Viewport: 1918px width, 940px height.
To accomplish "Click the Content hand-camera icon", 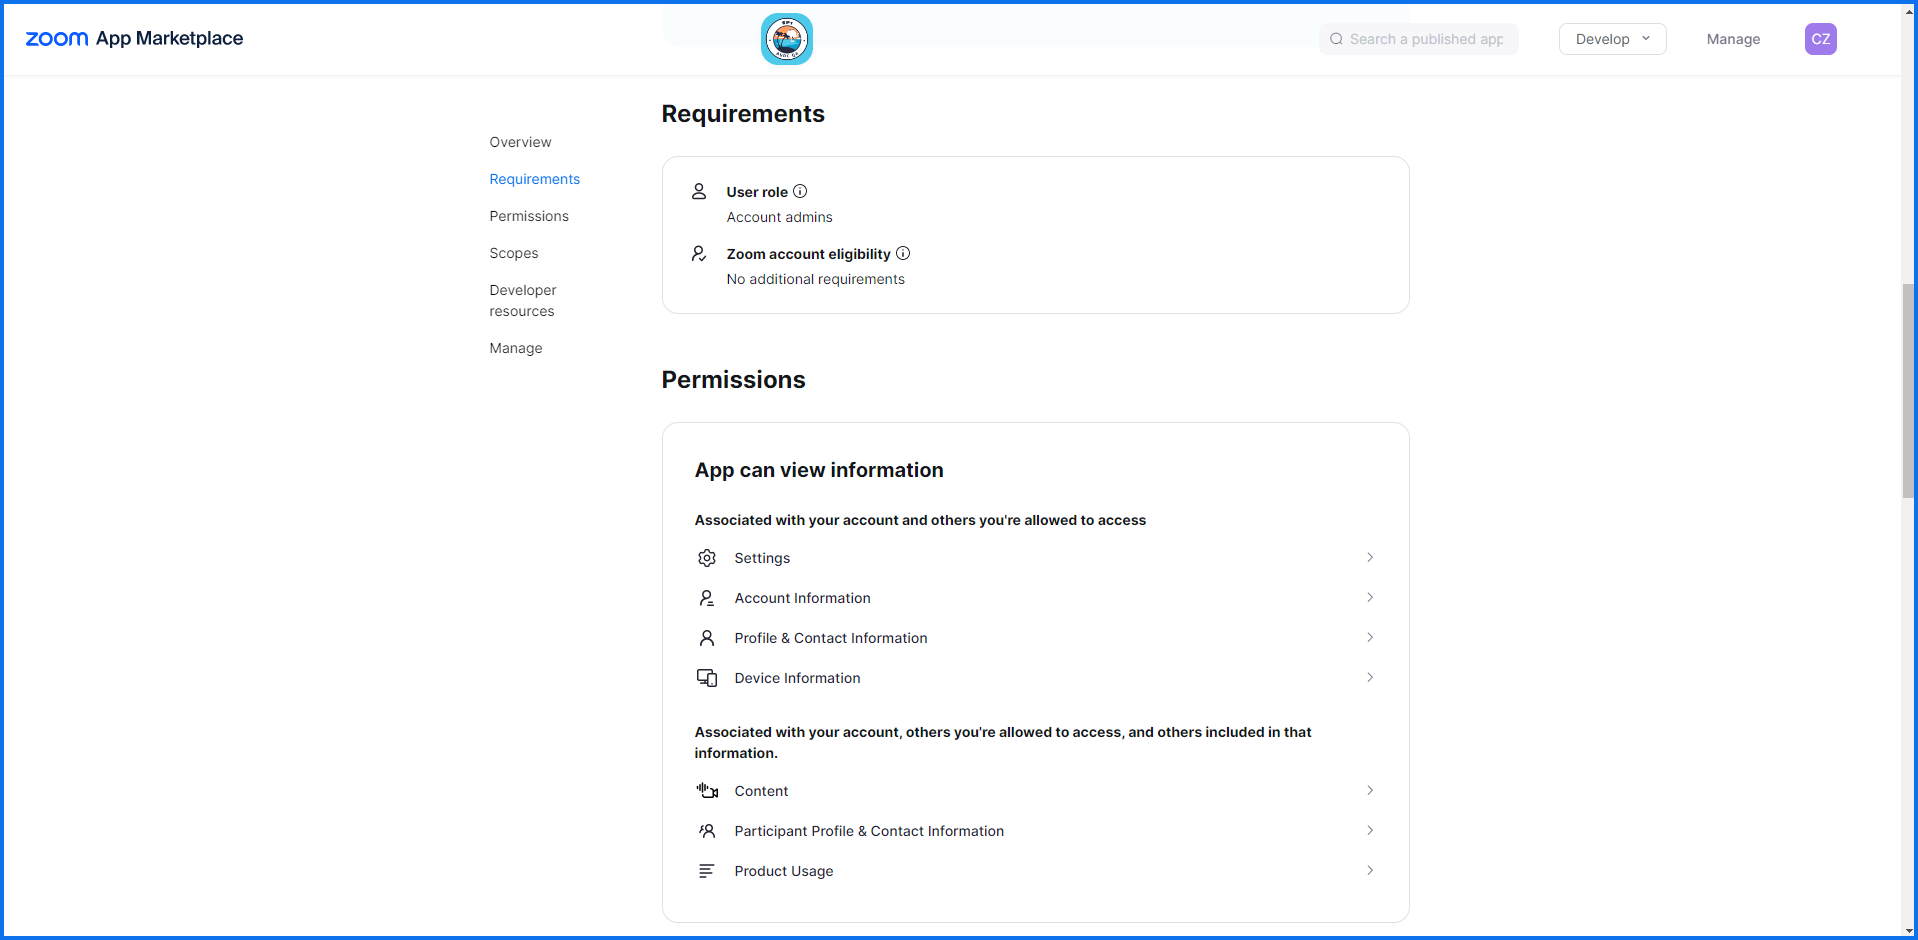I will (x=707, y=791).
